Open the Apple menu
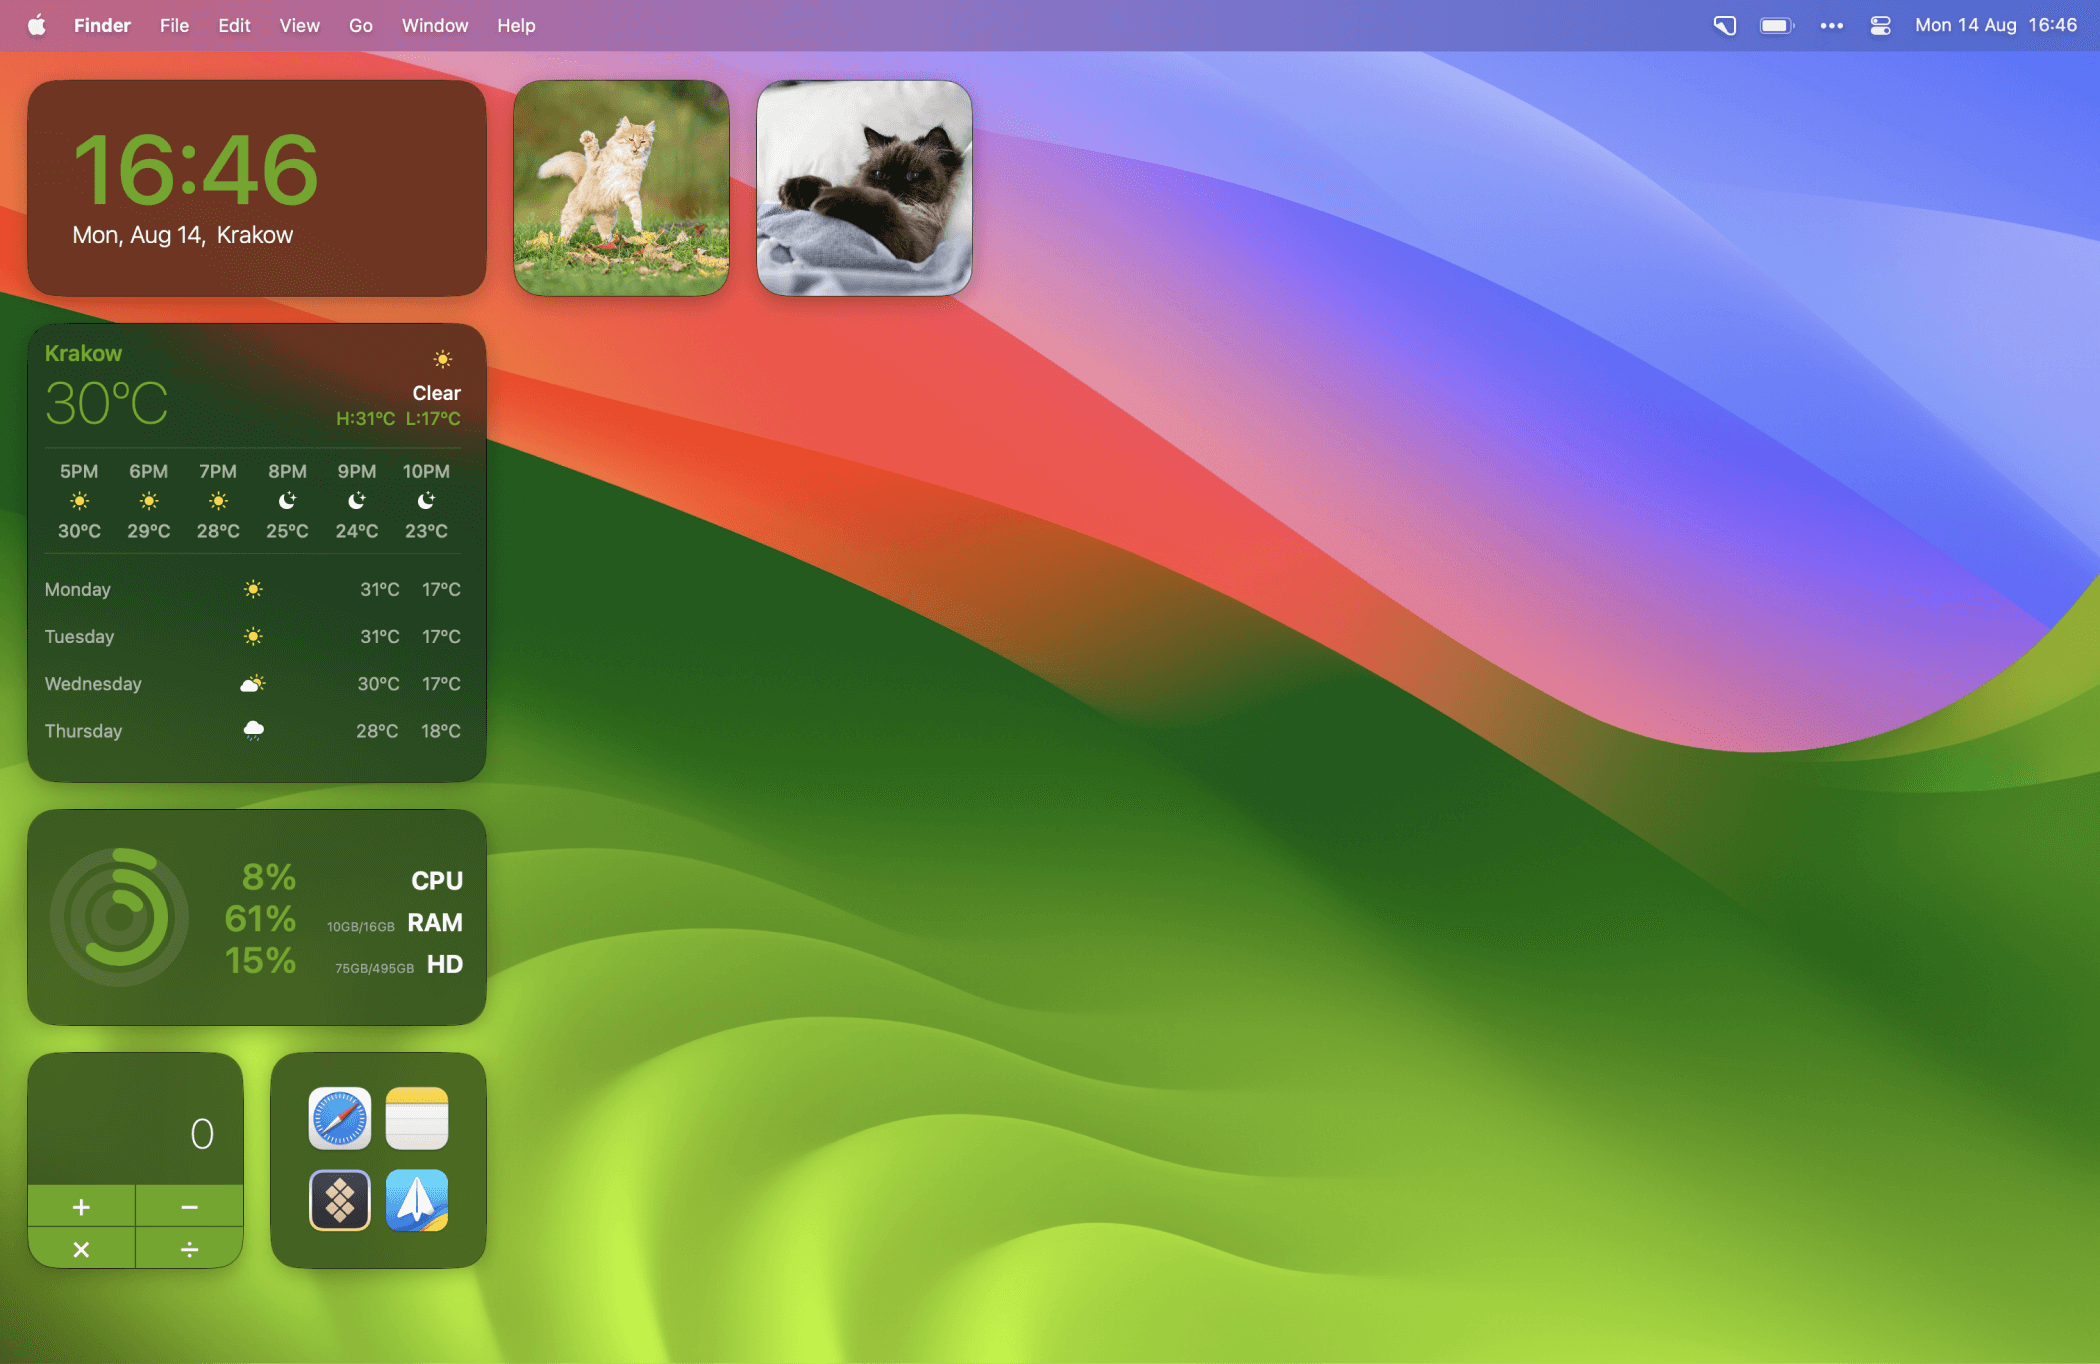 click(37, 25)
